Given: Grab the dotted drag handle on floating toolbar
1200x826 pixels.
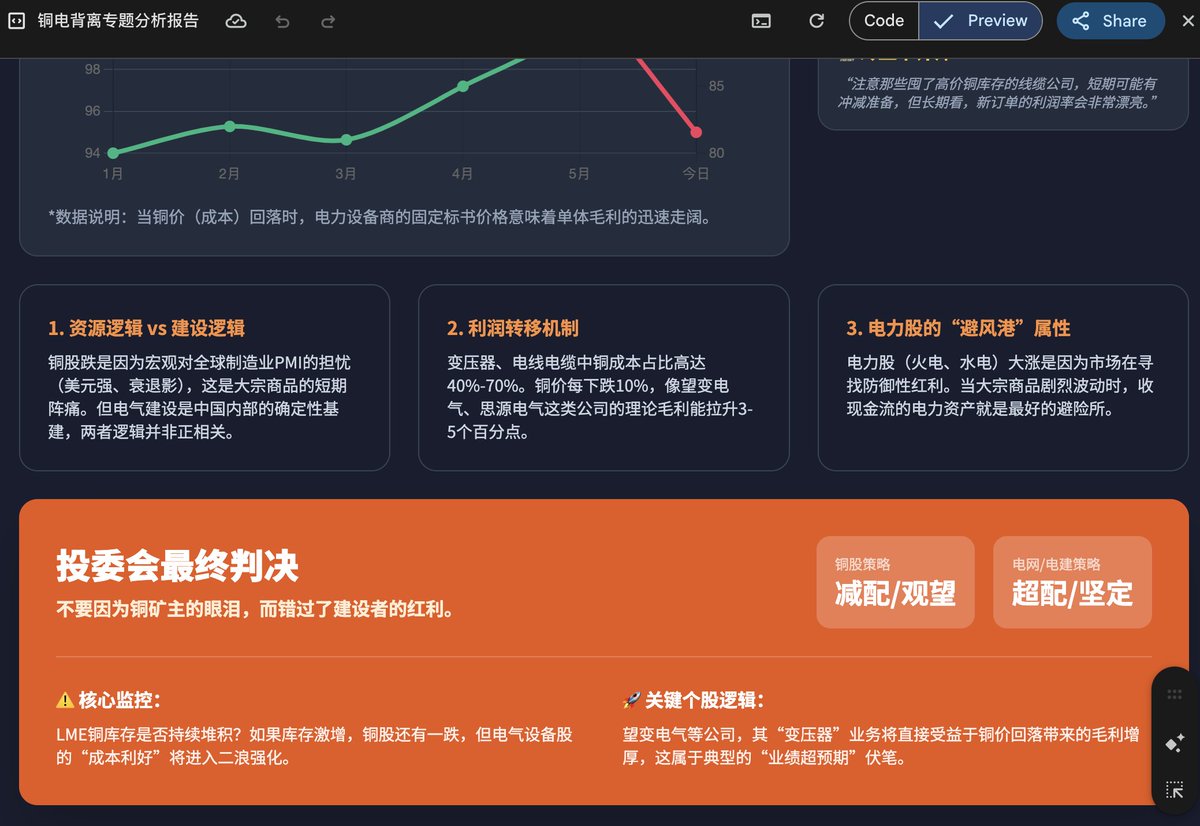Looking at the screenshot, I should (1175, 694).
